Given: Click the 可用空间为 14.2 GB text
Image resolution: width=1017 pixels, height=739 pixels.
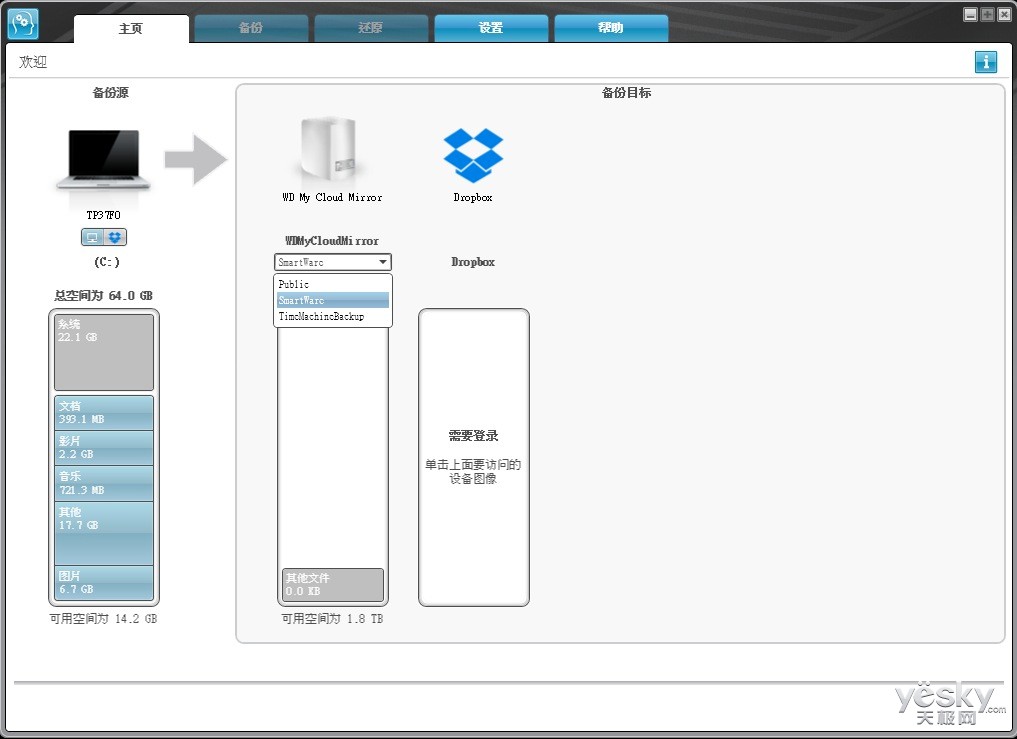Looking at the screenshot, I should pyautogui.click(x=104, y=619).
